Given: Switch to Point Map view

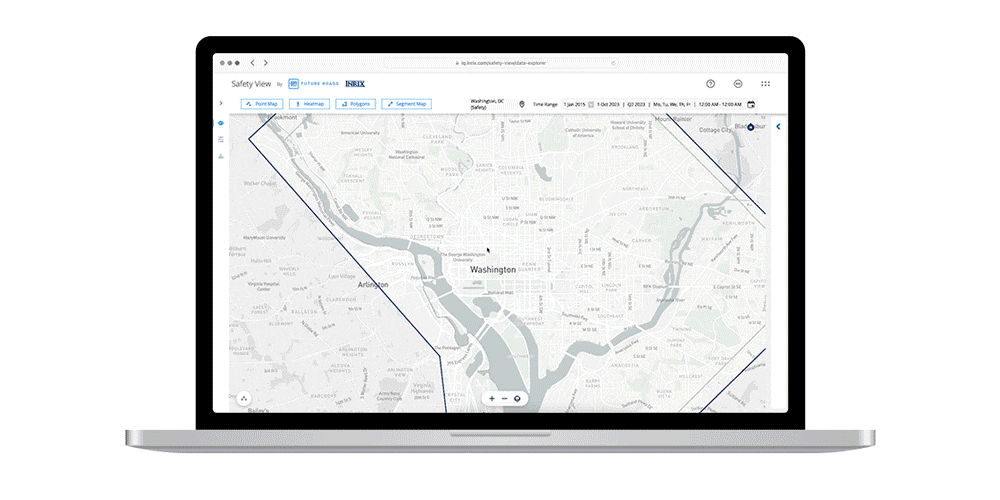Looking at the screenshot, I should 261,104.
